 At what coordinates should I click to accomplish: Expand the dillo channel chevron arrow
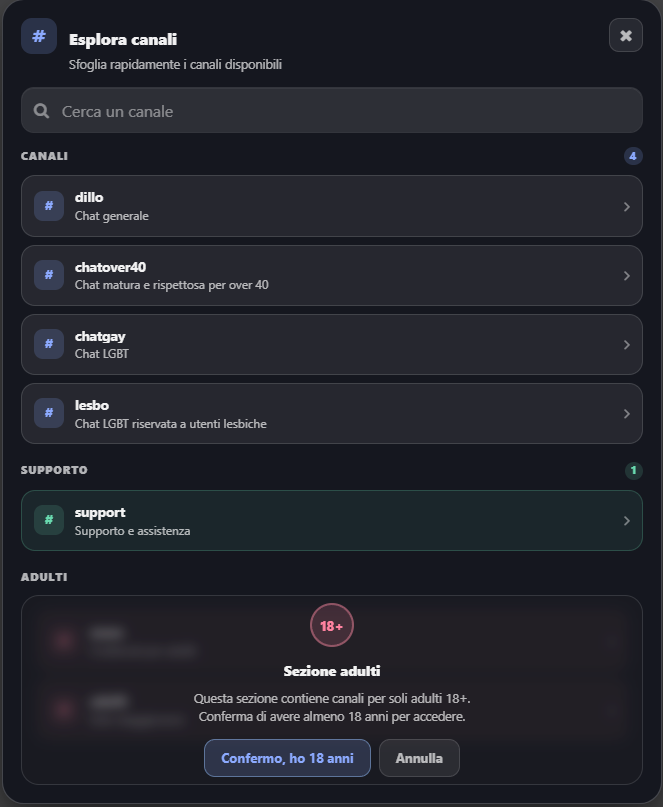pos(626,207)
